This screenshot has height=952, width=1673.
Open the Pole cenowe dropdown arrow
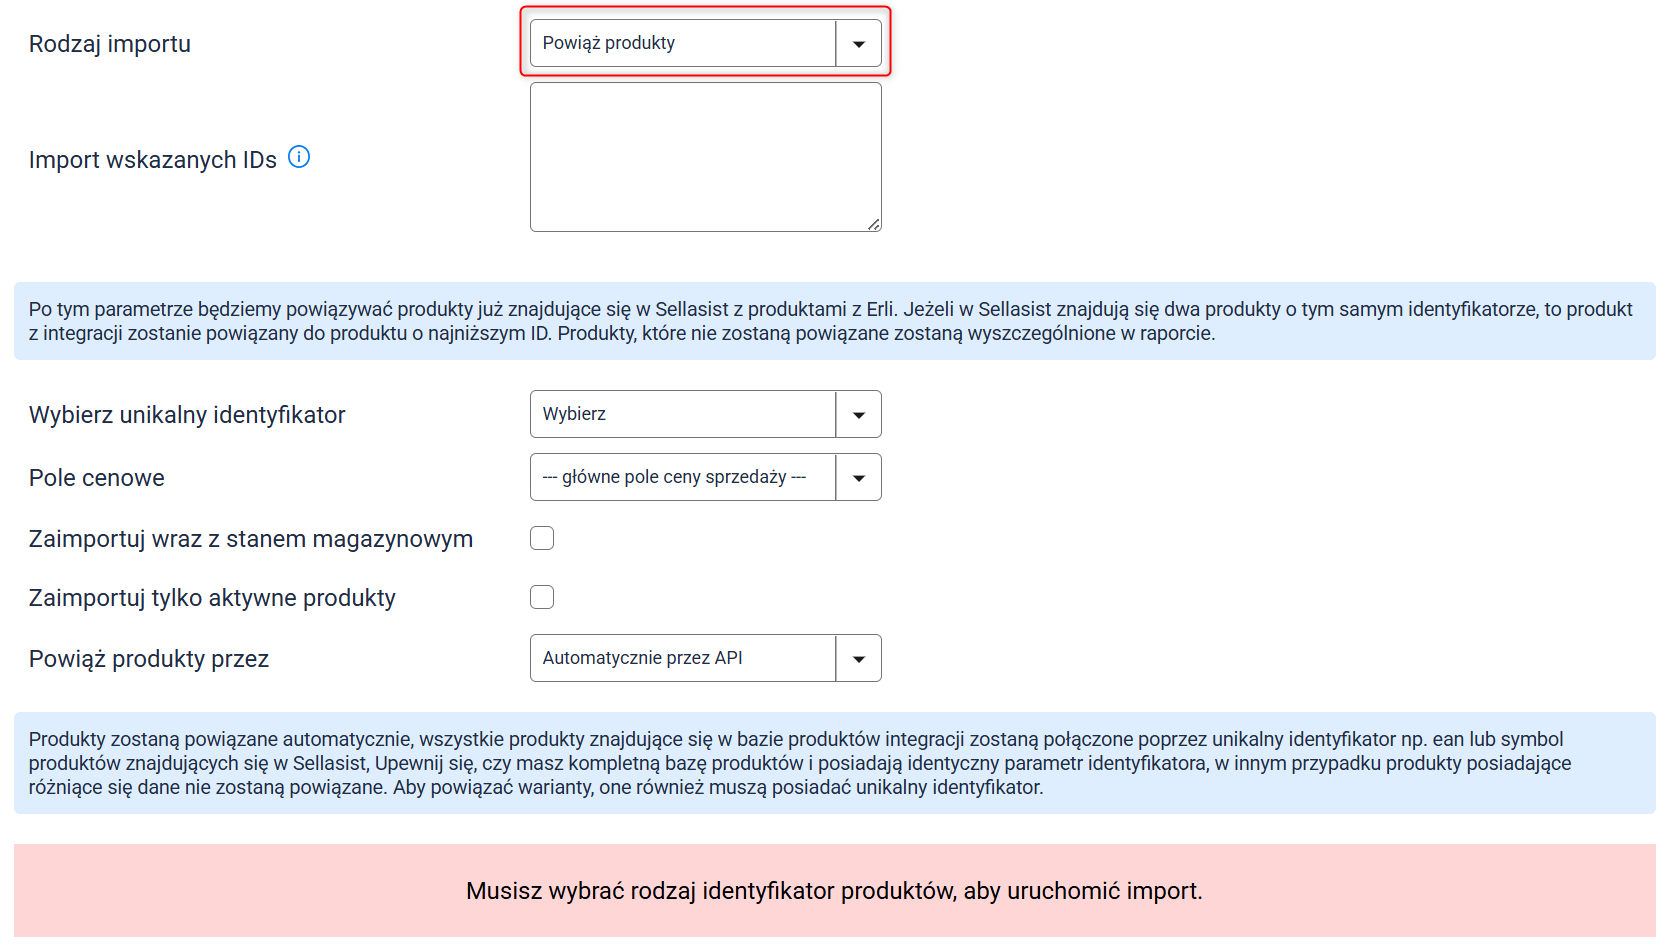click(858, 478)
